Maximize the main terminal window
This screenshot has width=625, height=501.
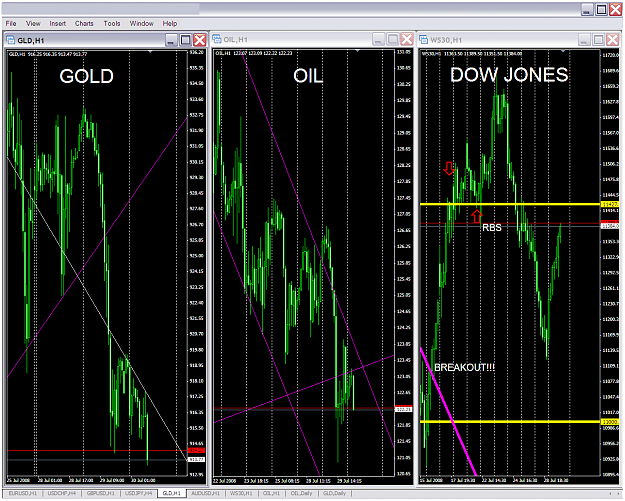click(x=601, y=10)
